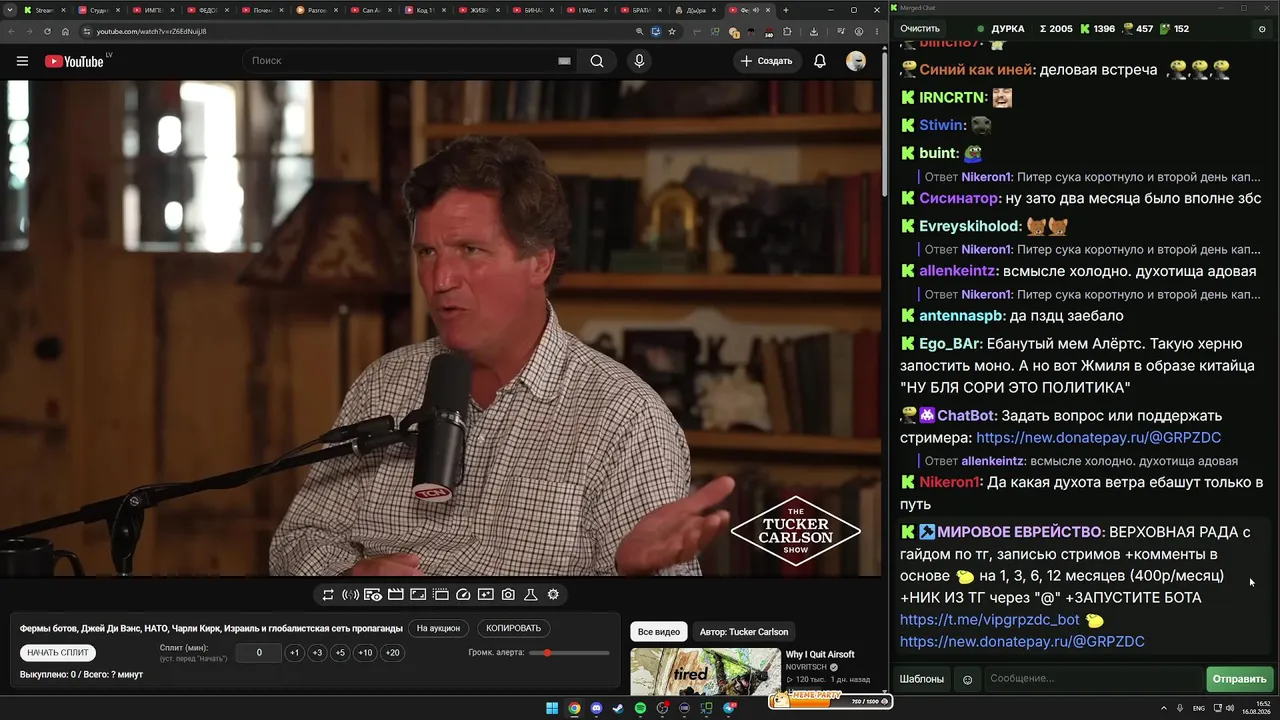Toggle the loop icon in player toolbar
This screenshot has width=1280, height=720.
pyautogui.click(x=328, y=595)
